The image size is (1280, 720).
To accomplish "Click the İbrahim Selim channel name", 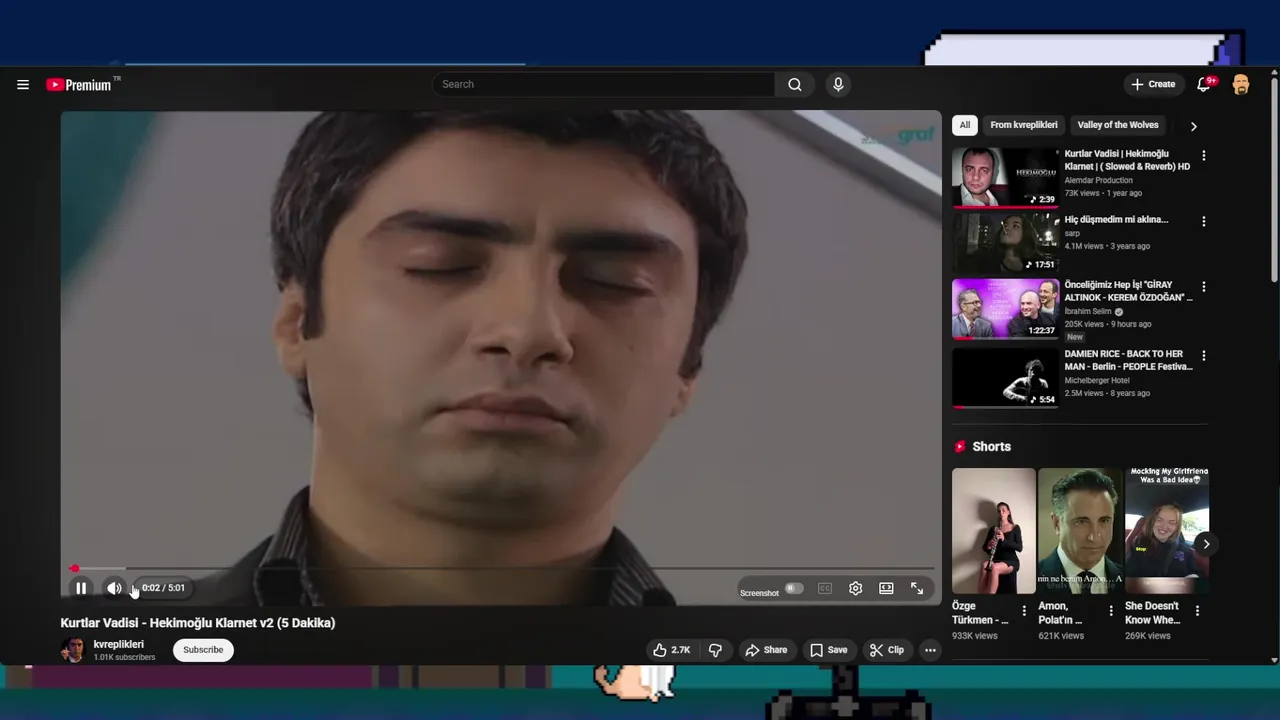I will 1088,312.
